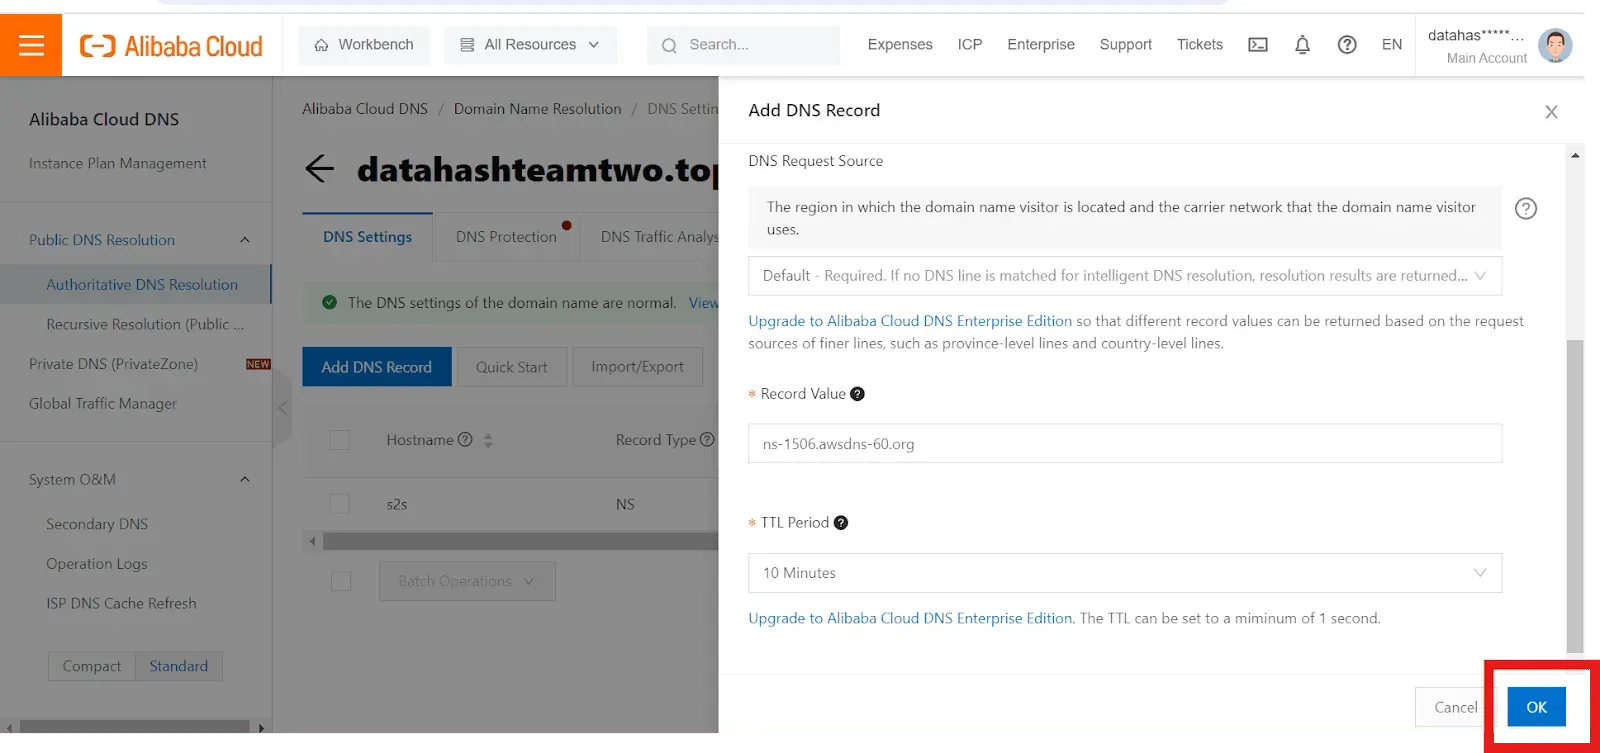Show the Record Value help tooltip
Image resolution: width=1600 pixels, height=753 pixels.
857,394
